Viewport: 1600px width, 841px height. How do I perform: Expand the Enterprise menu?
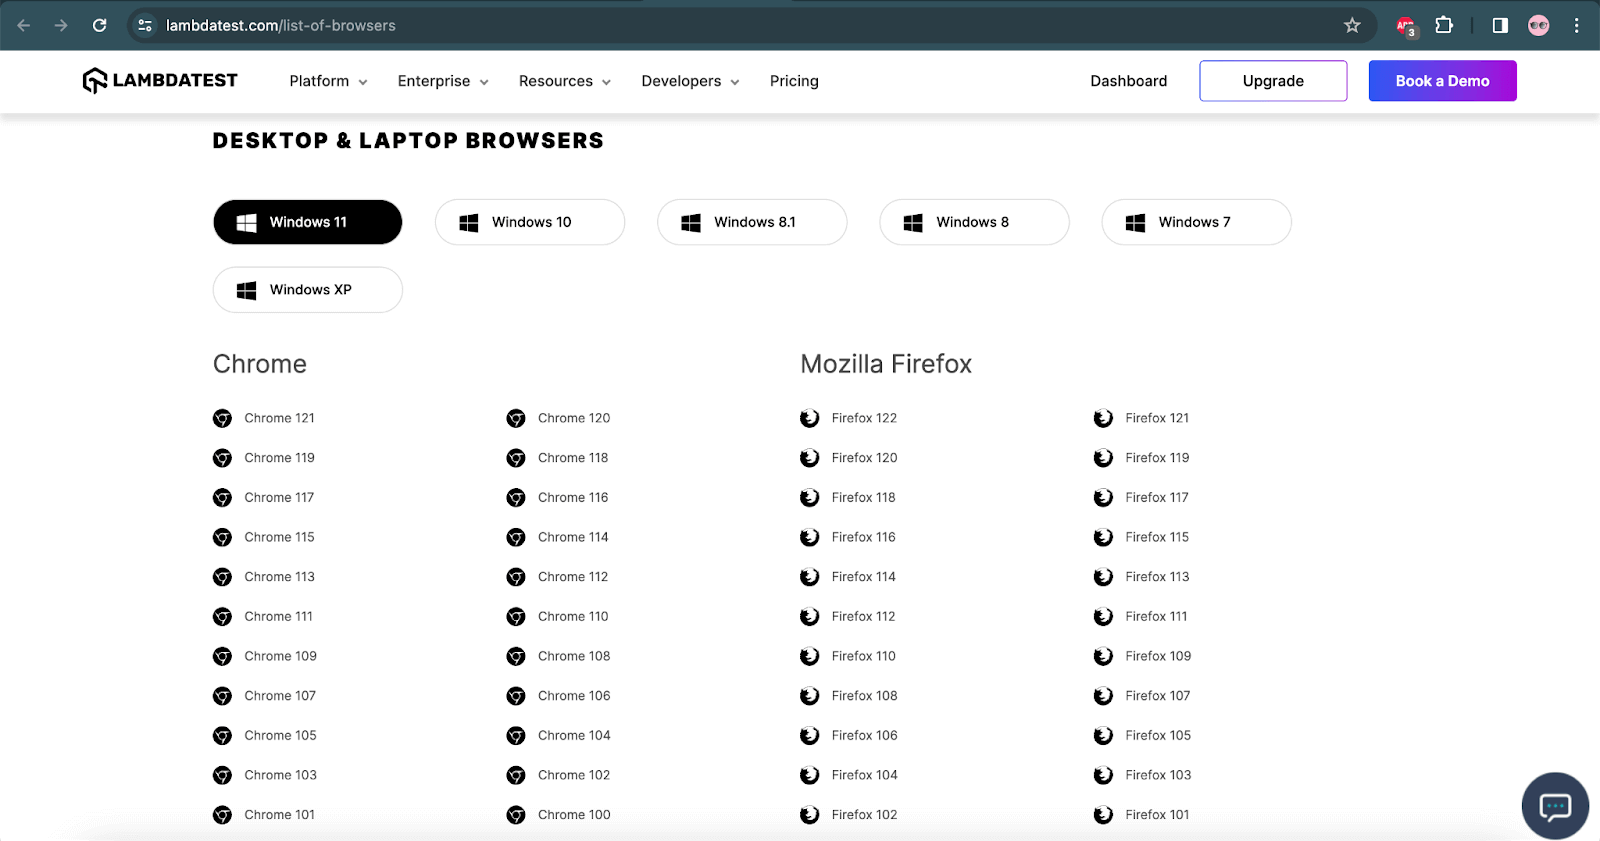(443, 81)
